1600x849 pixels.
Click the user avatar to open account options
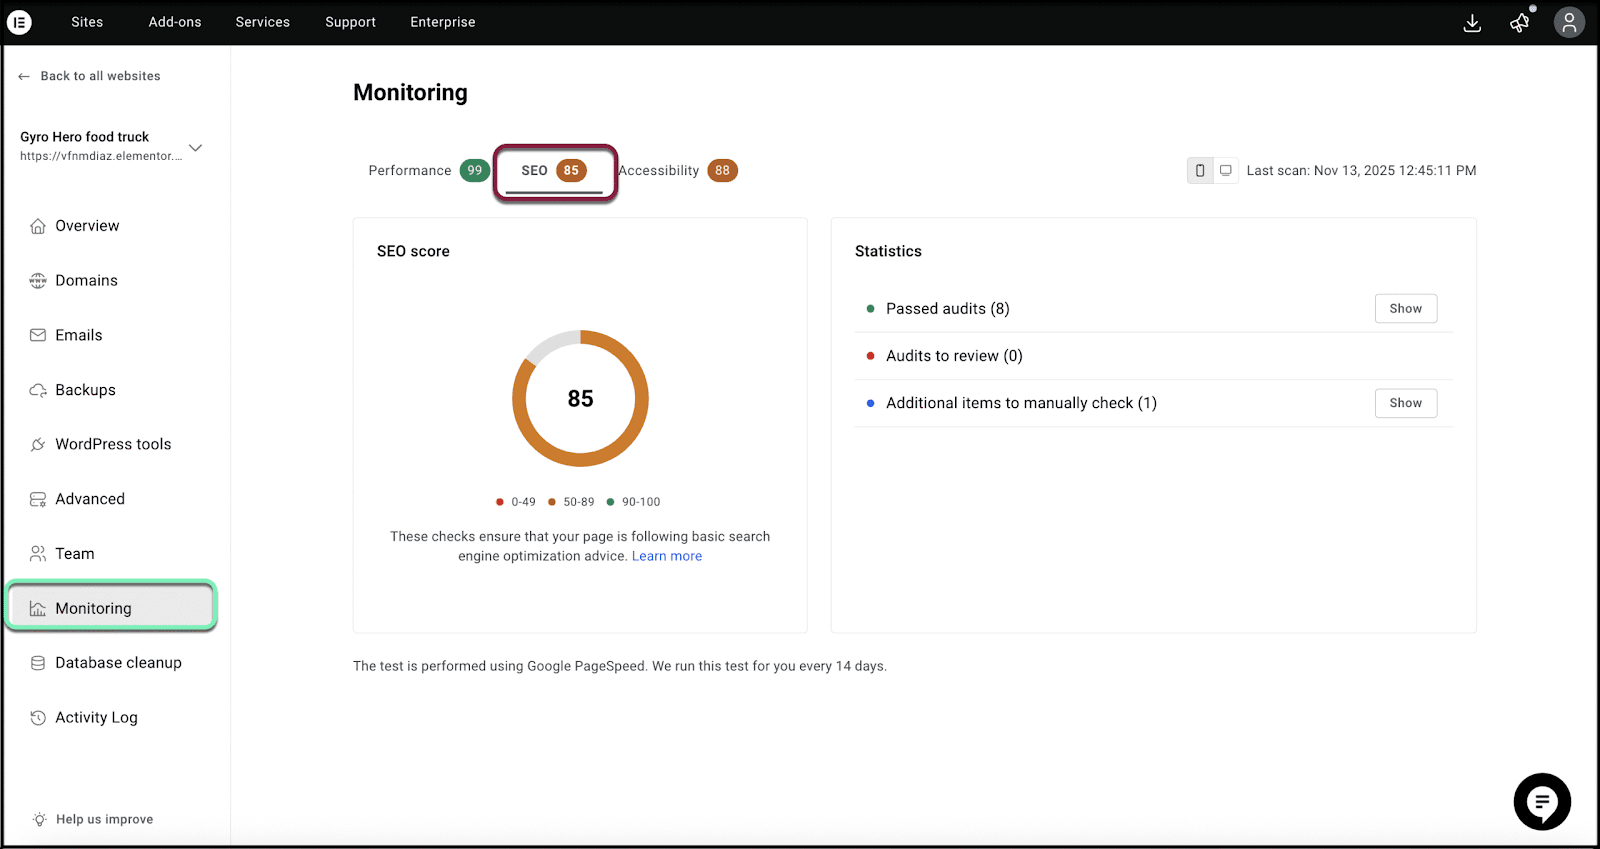[1569, 22]
